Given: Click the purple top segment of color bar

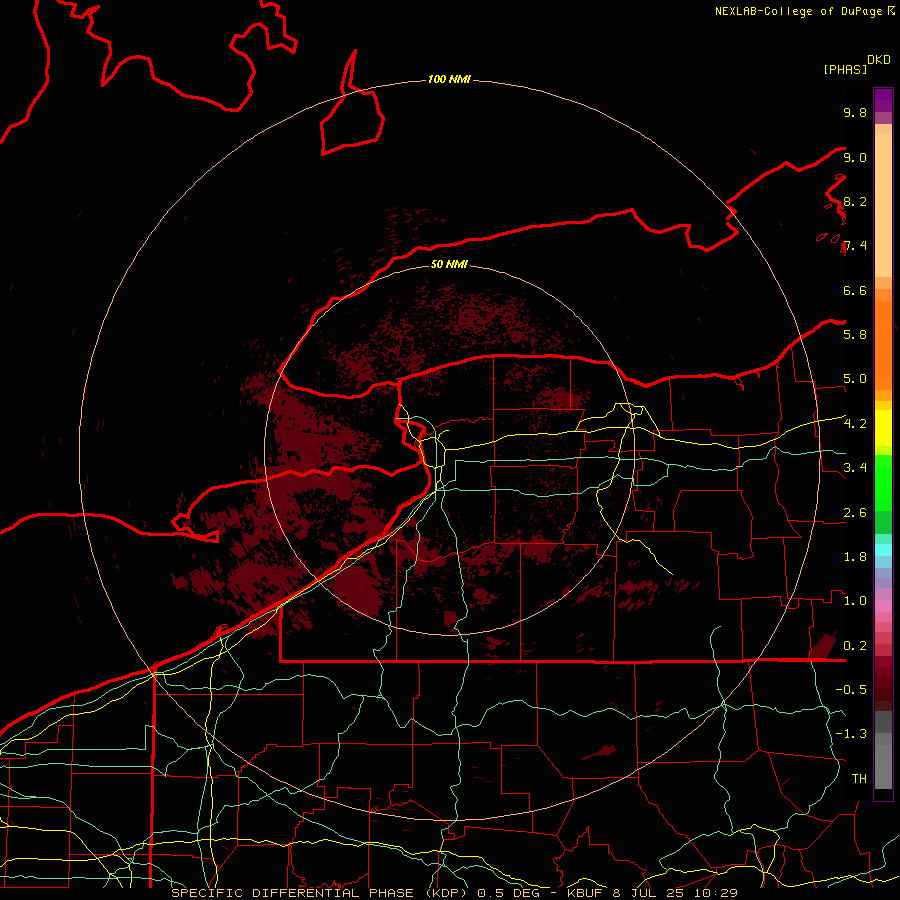Looking at the screenshot, I should (x=883, y=100).
